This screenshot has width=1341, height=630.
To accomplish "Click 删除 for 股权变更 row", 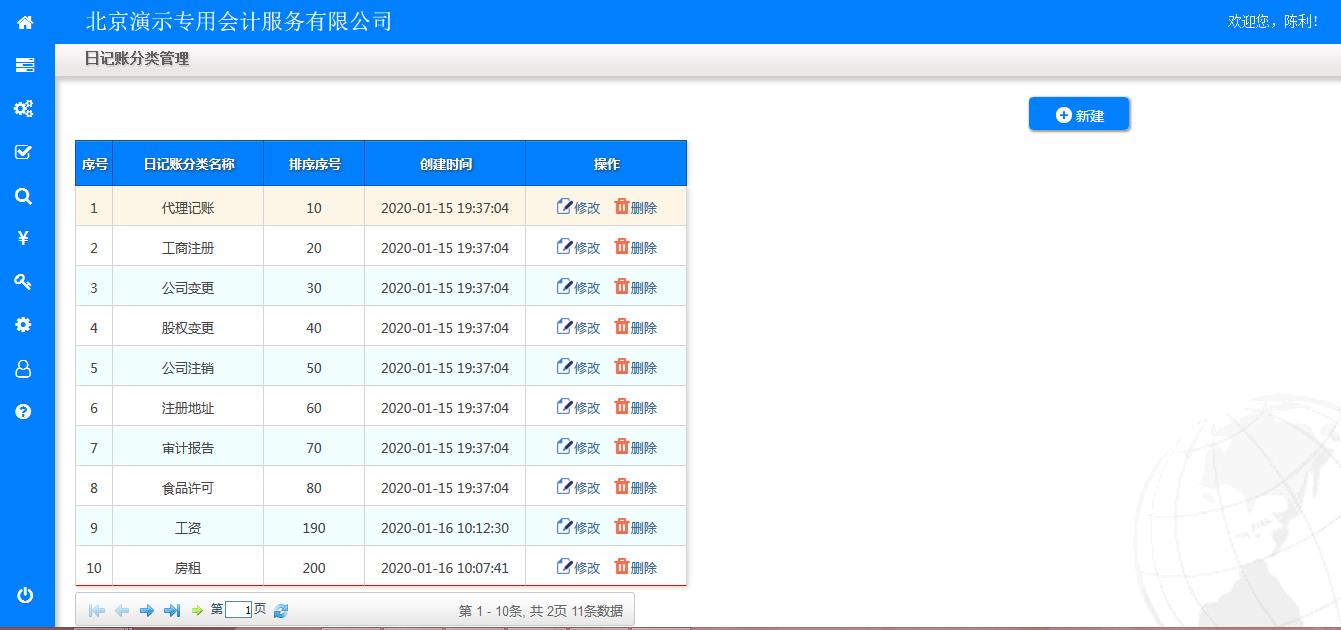I will pos(636,327).
